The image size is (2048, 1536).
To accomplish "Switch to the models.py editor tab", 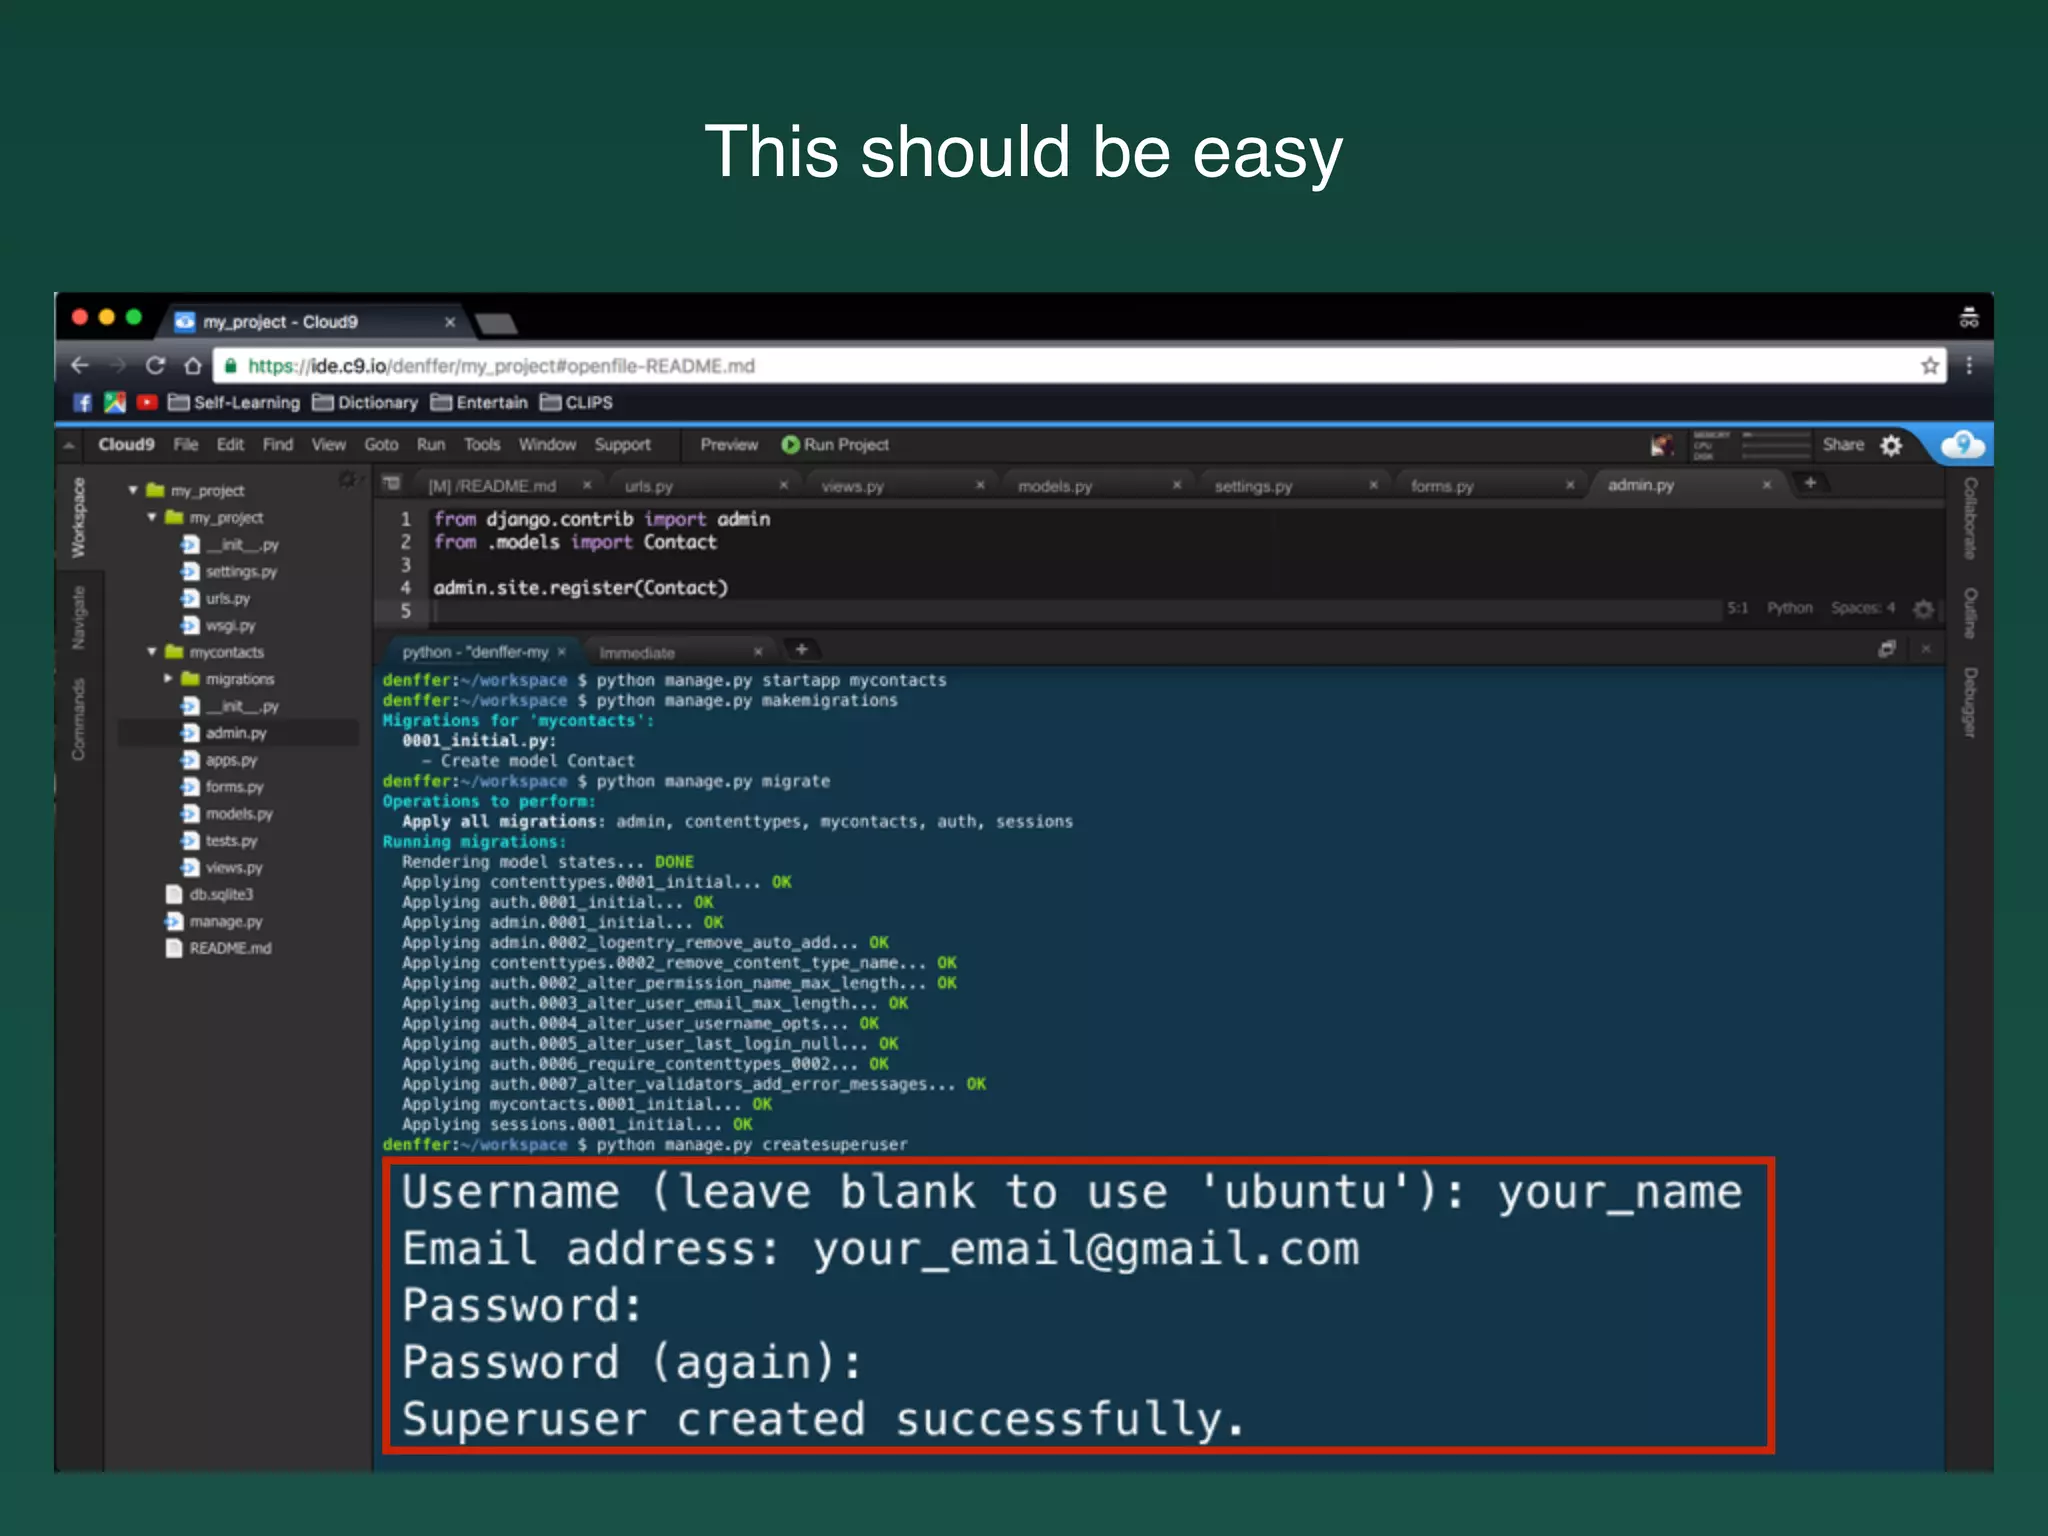I will pyautogui.click(x=1055, y=486).
